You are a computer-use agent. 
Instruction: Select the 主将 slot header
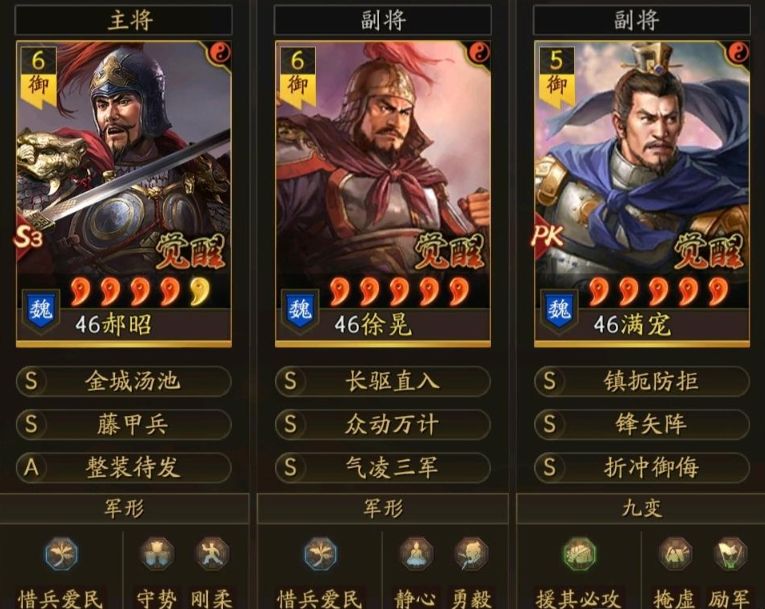coord(123,20)
